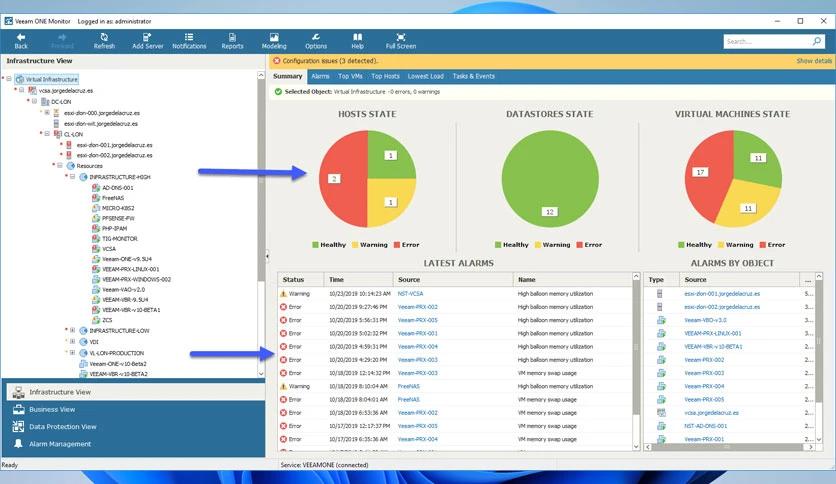This screenshot has width=836, height=484.
Task: Open the Help toolbar icon
Action: pyautogui.click(x=358, y=41)
